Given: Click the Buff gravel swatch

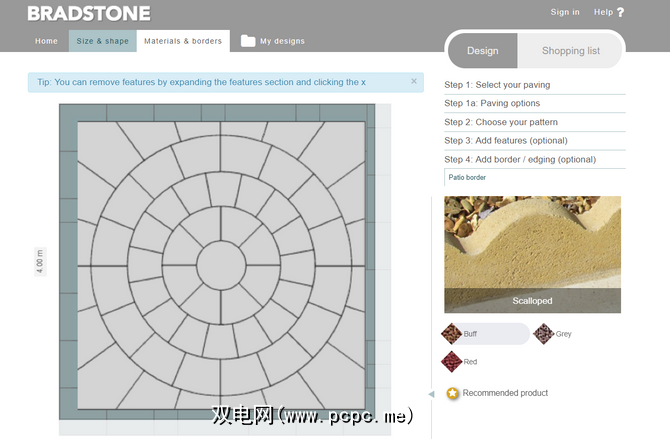Looking at the screenshot, I should (x=451, y=334).
